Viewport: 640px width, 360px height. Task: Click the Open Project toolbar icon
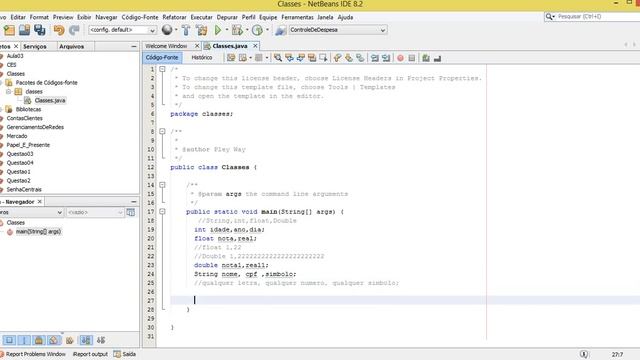click(x=24, y=30)
